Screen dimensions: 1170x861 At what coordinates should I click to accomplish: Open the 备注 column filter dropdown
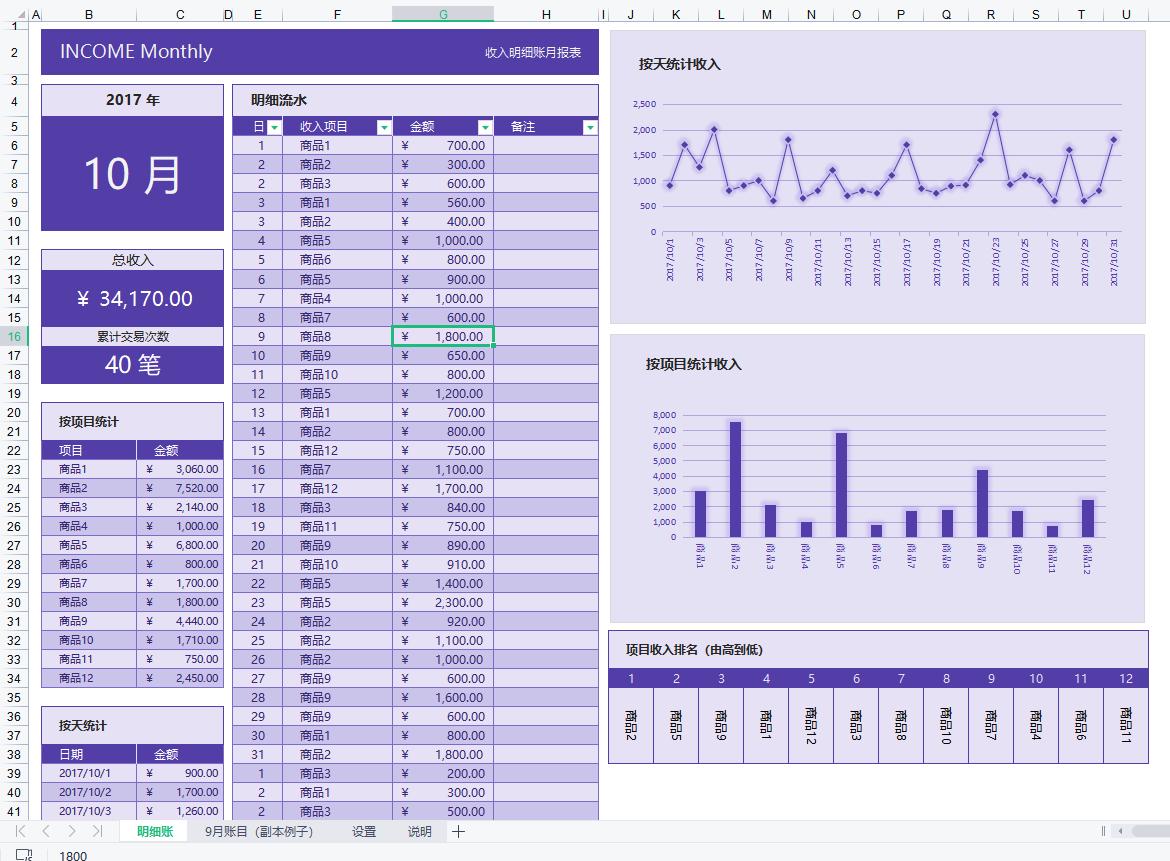(x=589, y=127)
